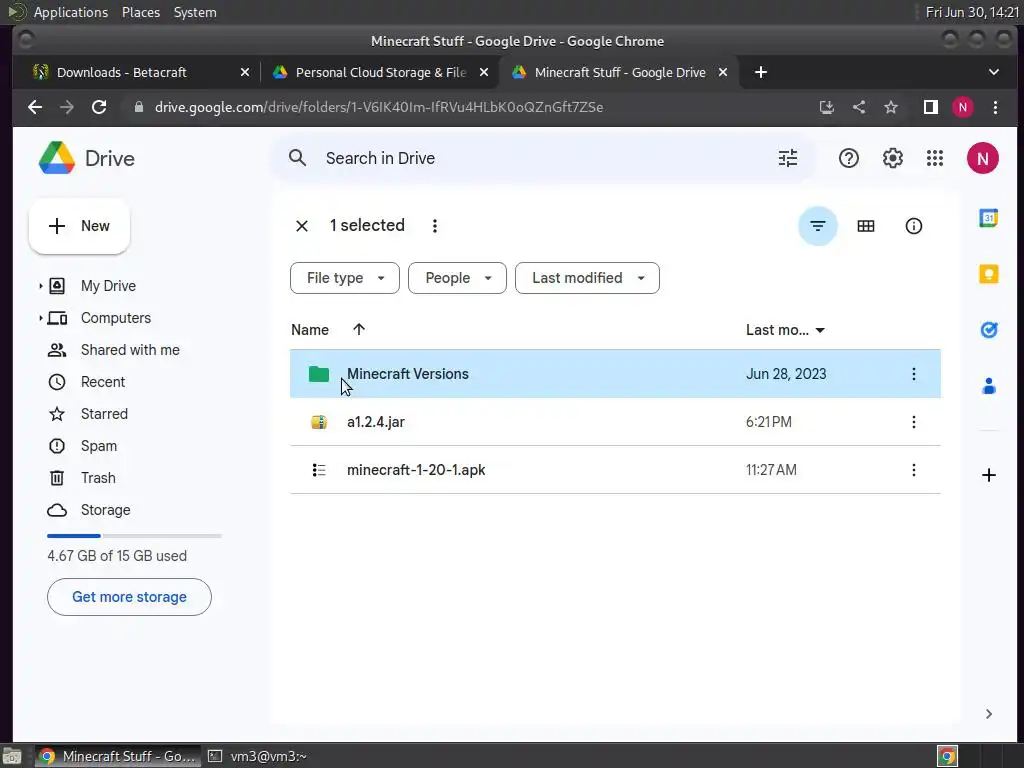Image resolution: width=1024 pixels, height=768 pixels.
Task: Open Google account avatar N in Drive
Action: click(x=982, y=158)
